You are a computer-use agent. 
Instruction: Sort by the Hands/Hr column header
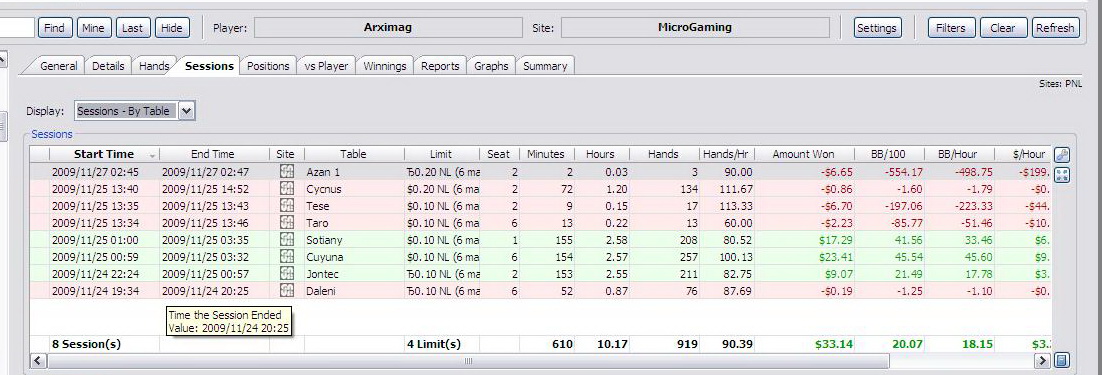click(727, 154)
